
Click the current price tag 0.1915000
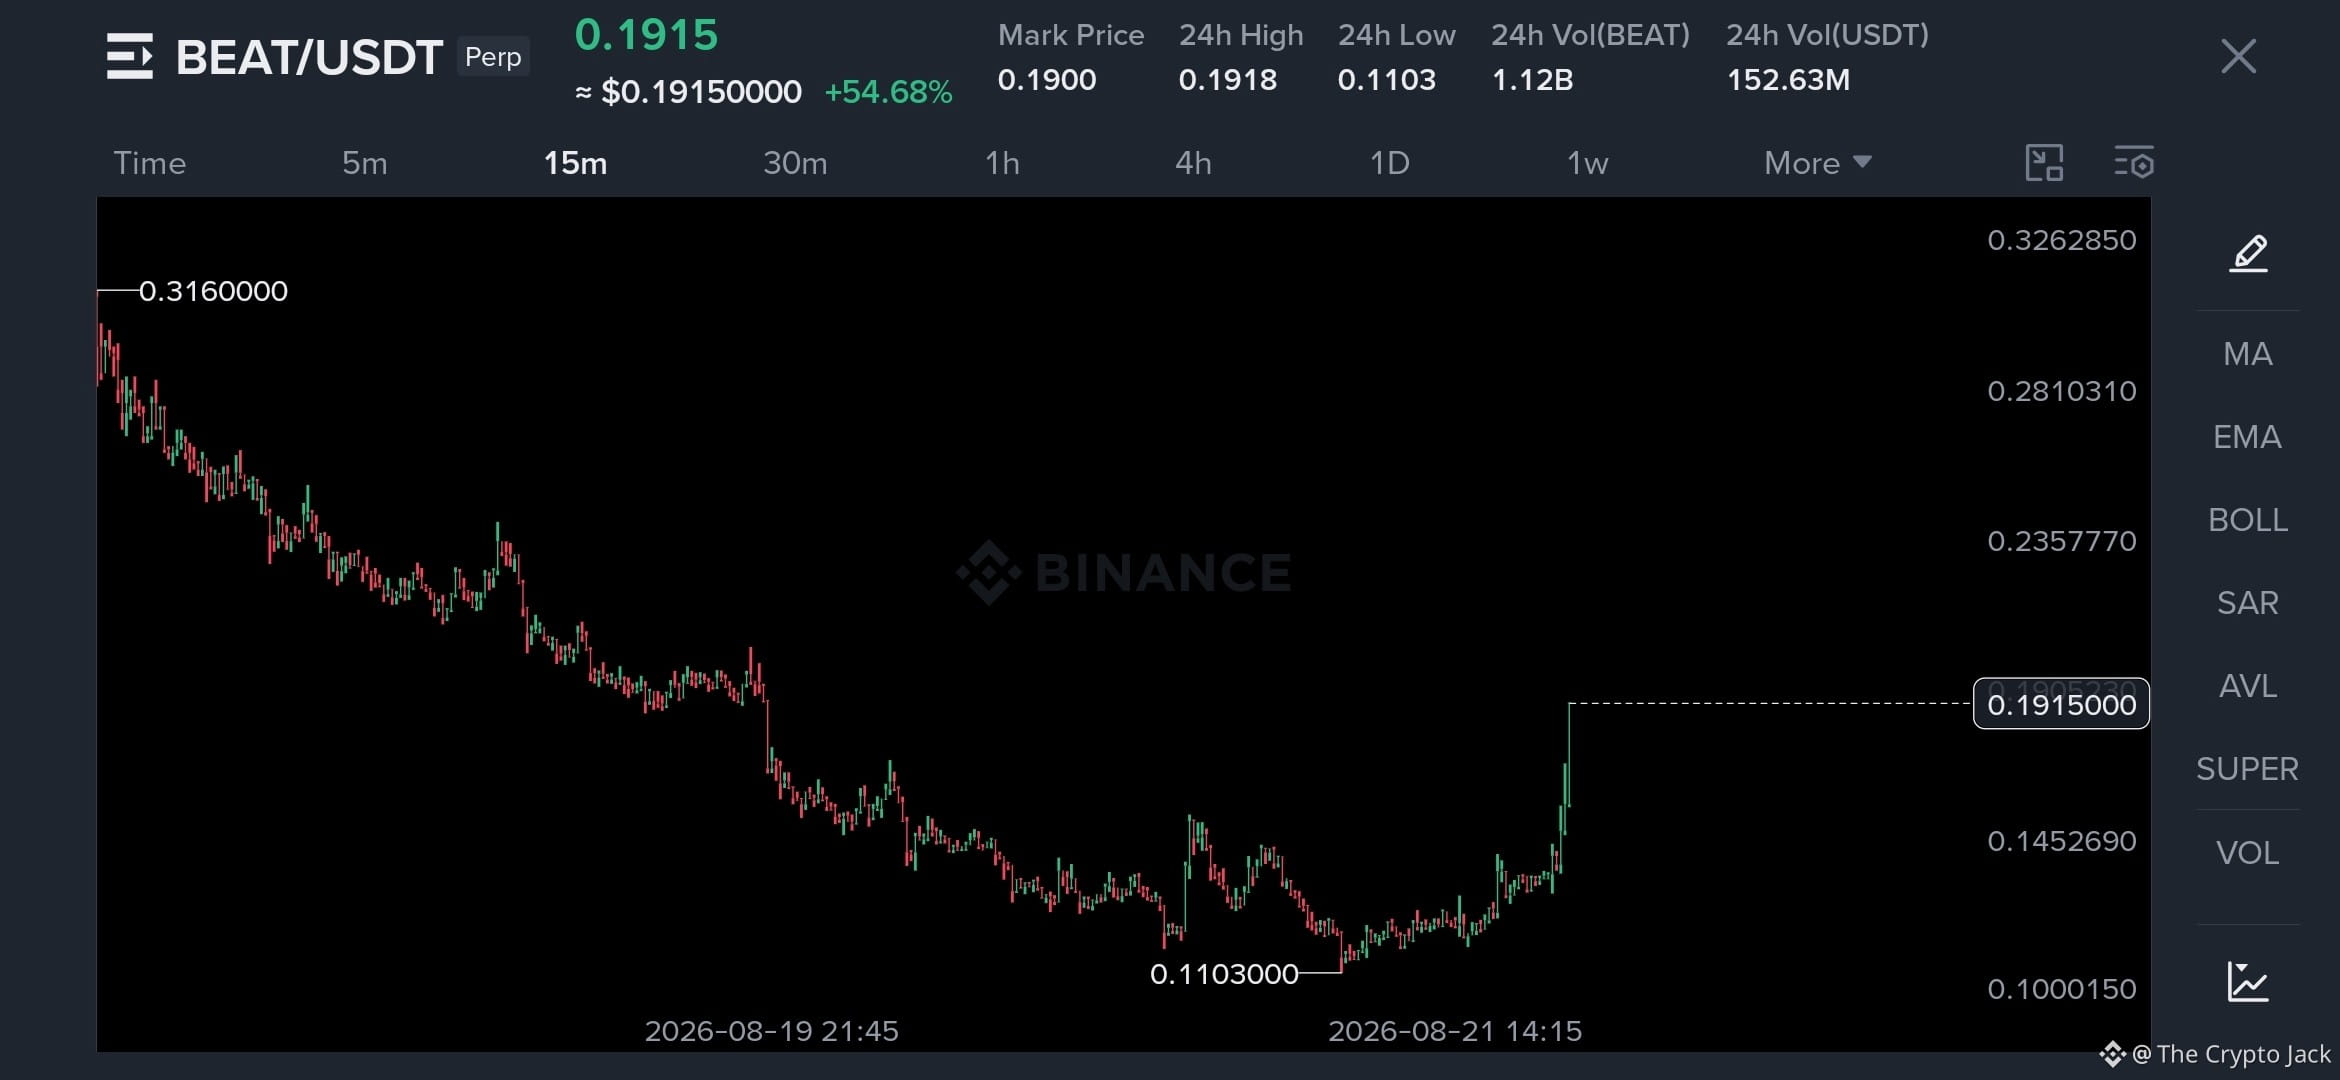(x=2061, y=704)
